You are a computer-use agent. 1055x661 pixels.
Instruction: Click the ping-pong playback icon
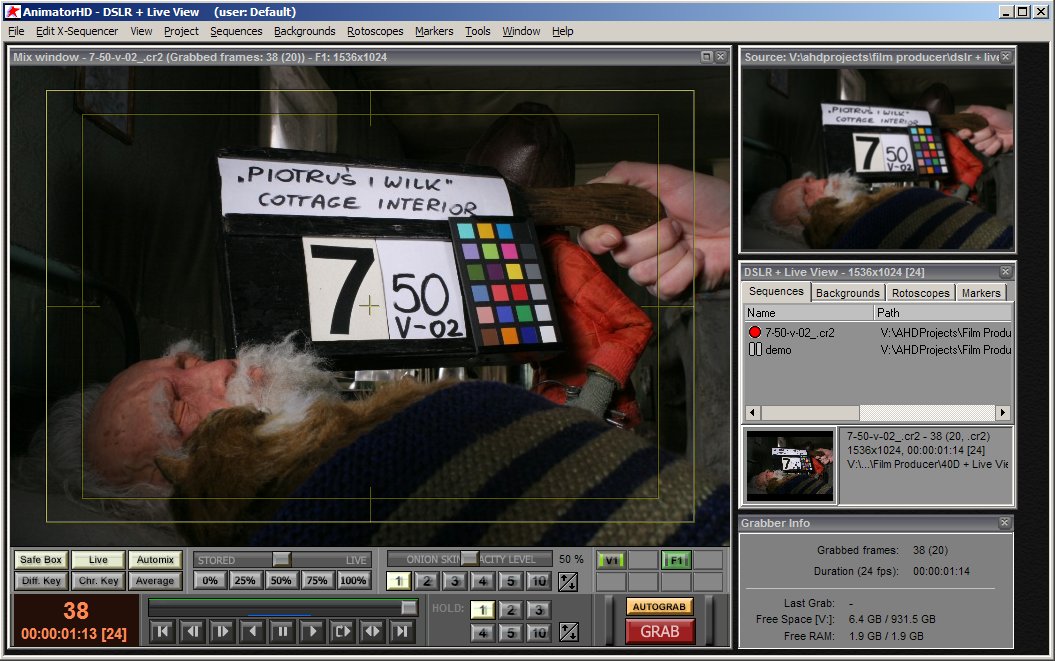(372, 631)
